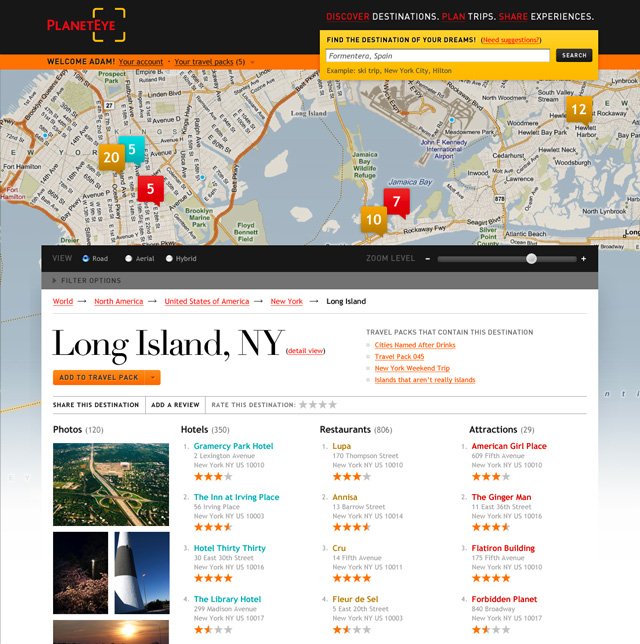640x644 pixels.
Task: Select the Aerial map view
Action: (129, 259)
